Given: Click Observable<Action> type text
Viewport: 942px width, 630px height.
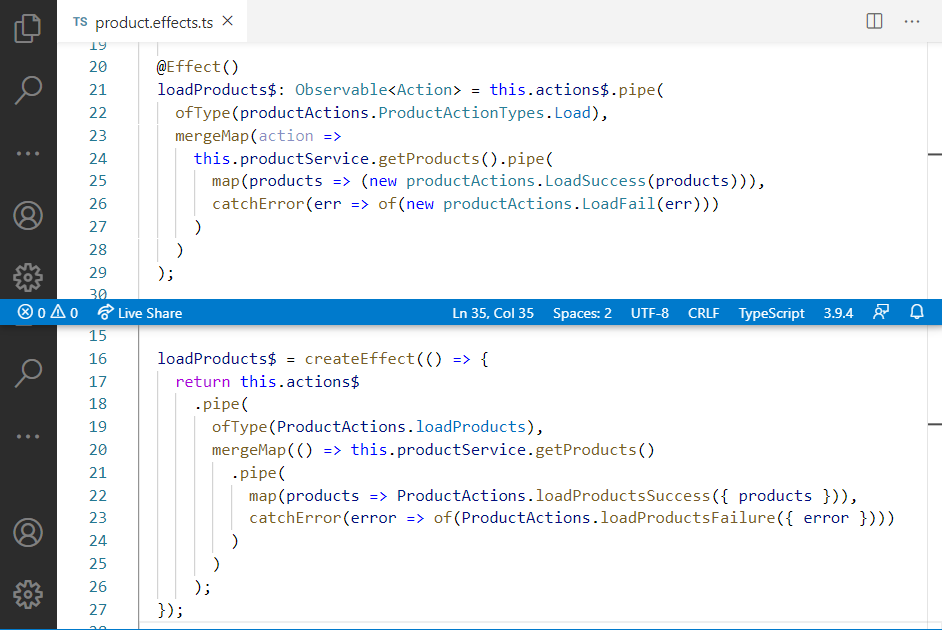Looking at the screenshot, I should tap(378, 90).
